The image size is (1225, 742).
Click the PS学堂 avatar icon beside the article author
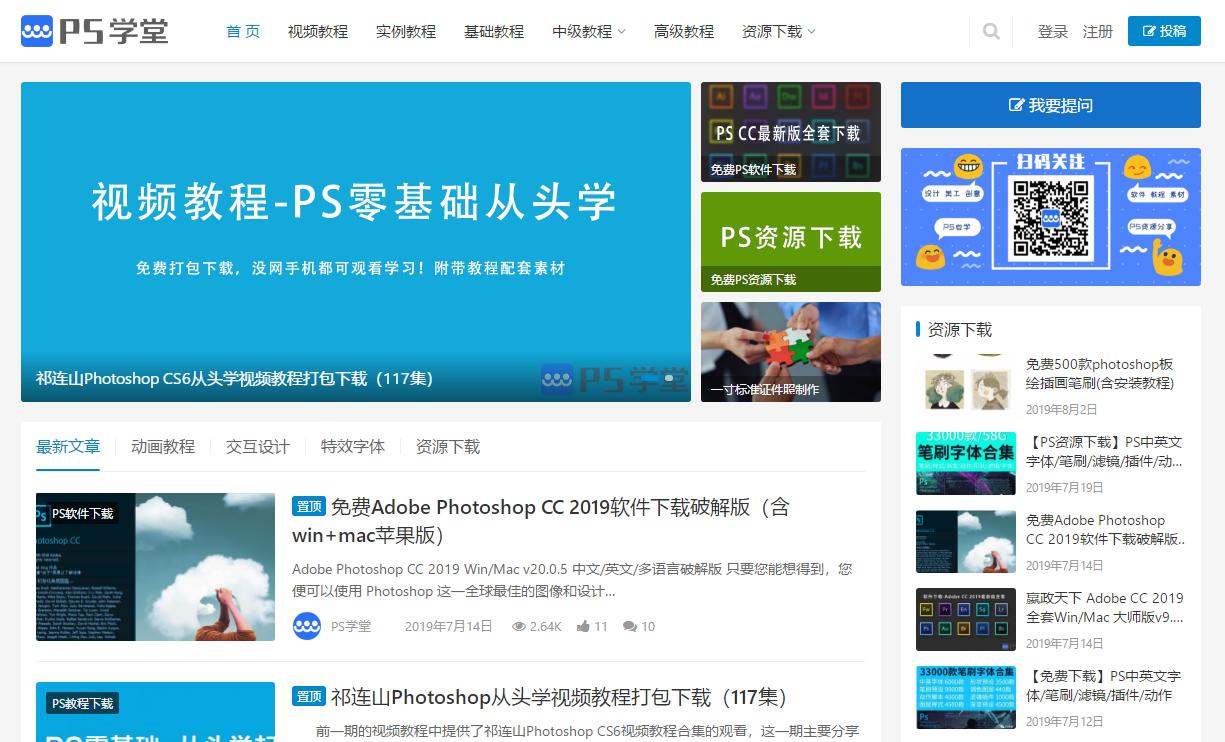(x=307, y=626)
